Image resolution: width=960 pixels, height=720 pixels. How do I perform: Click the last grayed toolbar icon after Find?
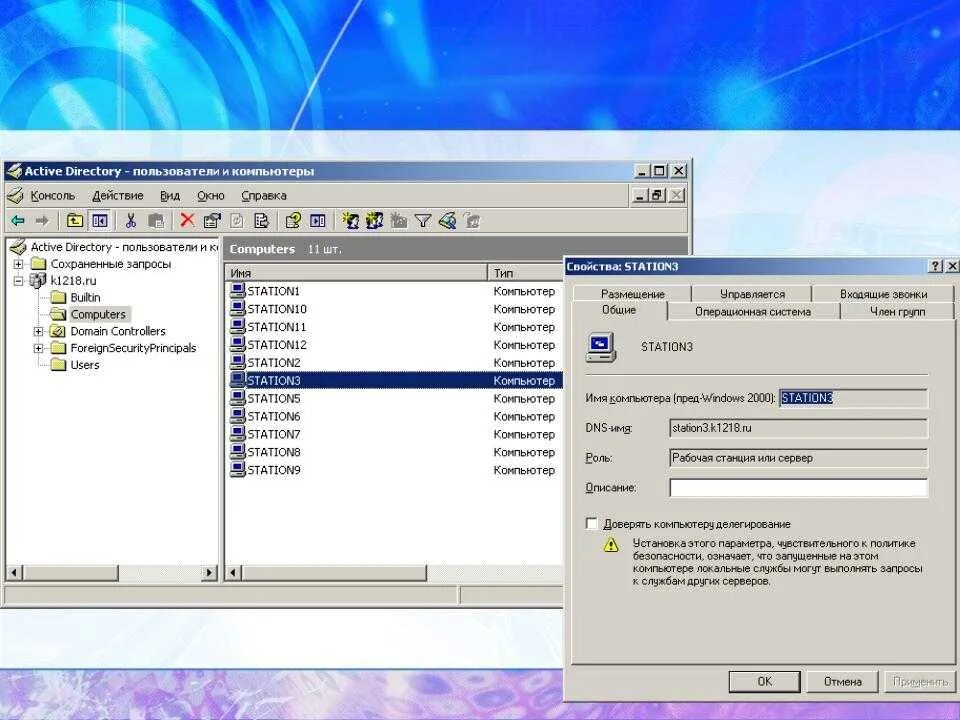pos(472,220)
